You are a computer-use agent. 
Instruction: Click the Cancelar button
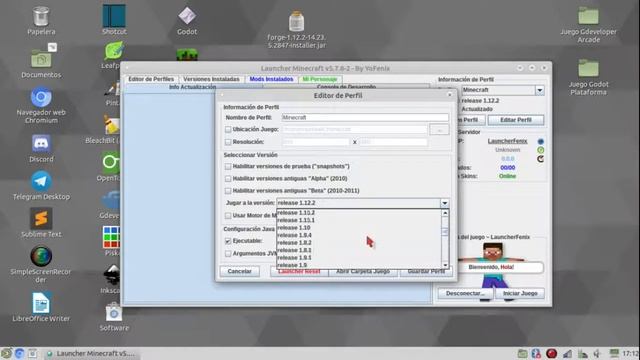[240, 271]
